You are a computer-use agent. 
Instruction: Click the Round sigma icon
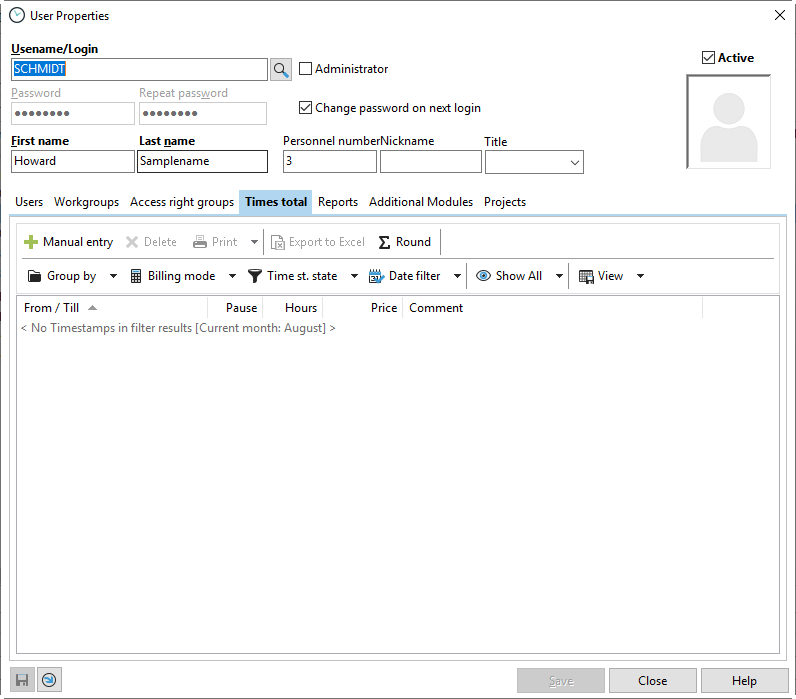coord(384,242)
